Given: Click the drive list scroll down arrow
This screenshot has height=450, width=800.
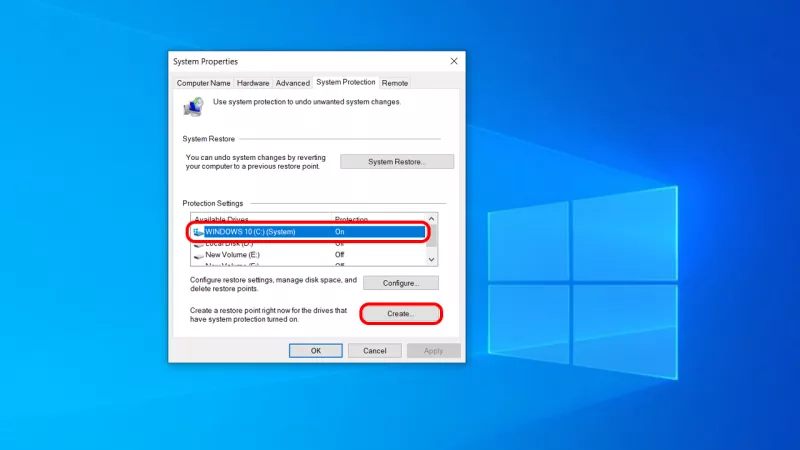Looking at the screenshot, I should pyautogui.click(x=432, y=260).
